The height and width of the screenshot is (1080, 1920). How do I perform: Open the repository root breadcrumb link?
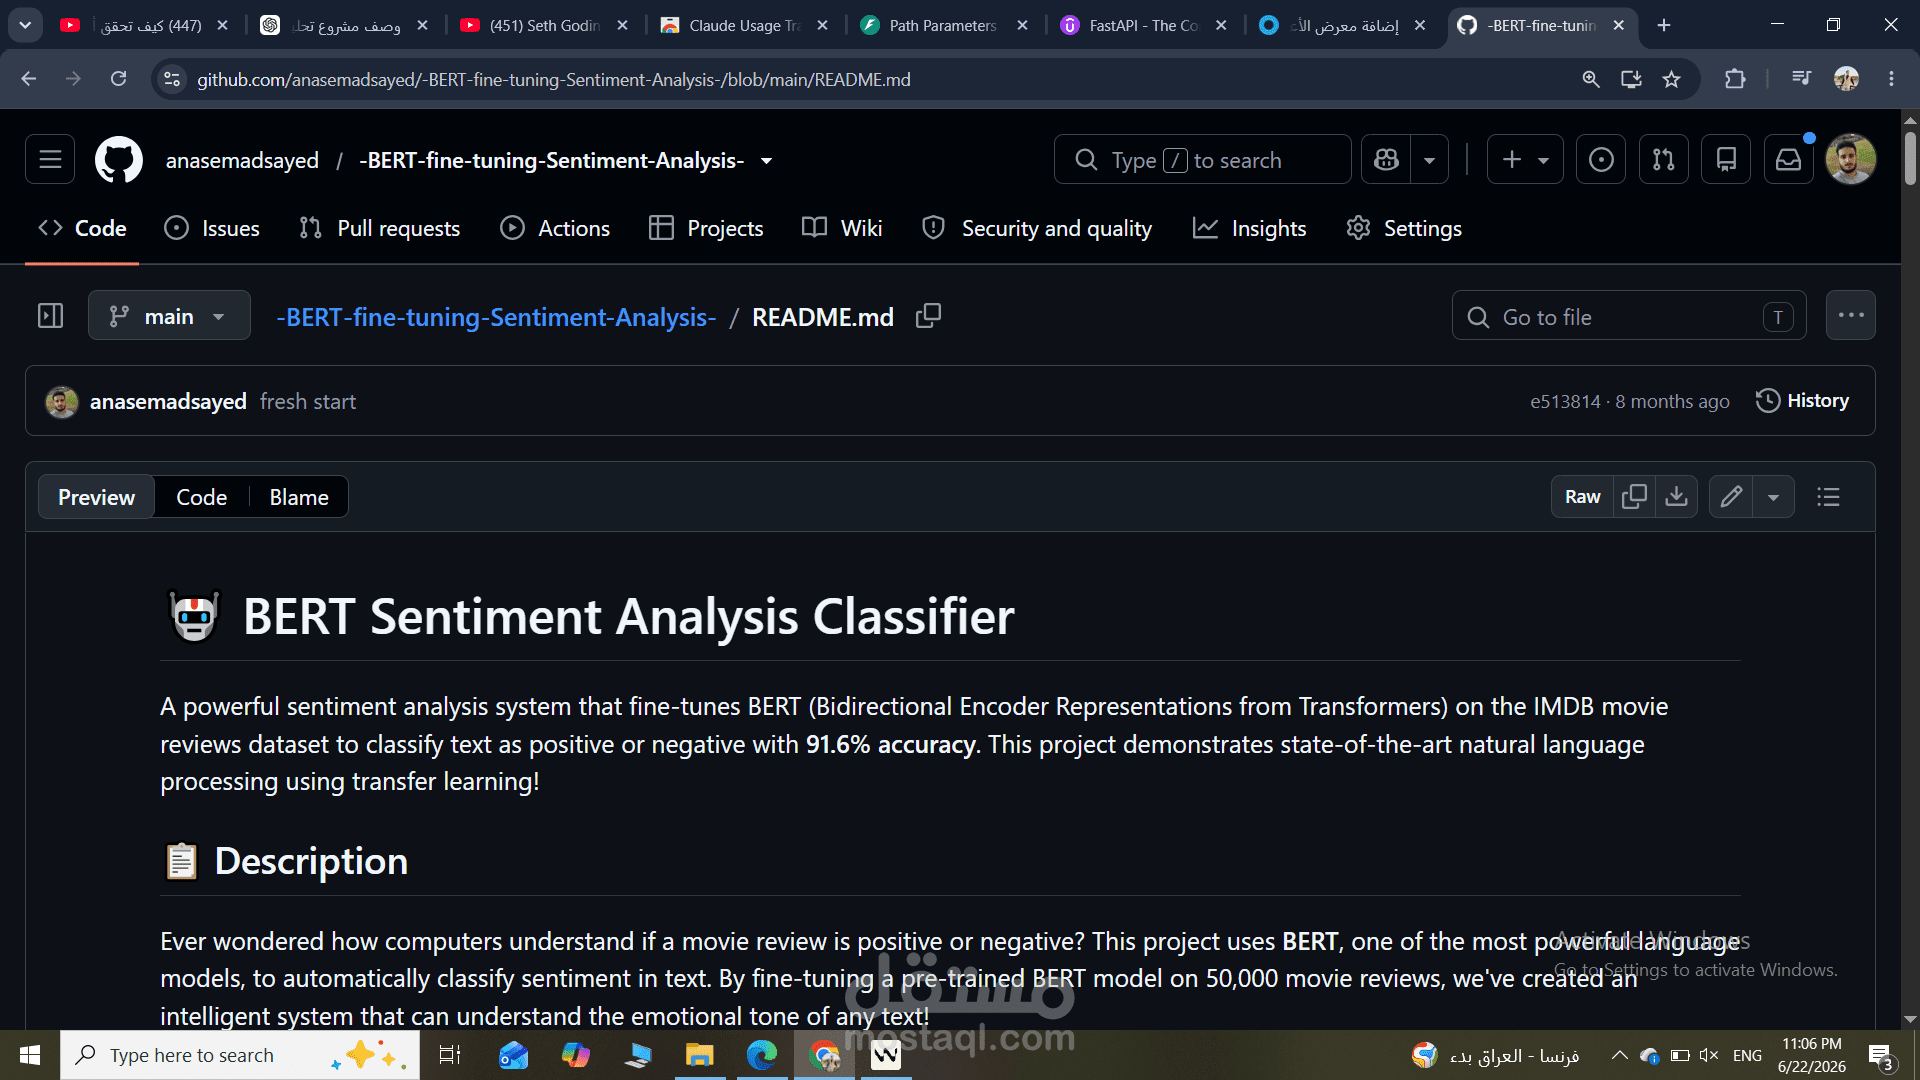click(496, 317)
